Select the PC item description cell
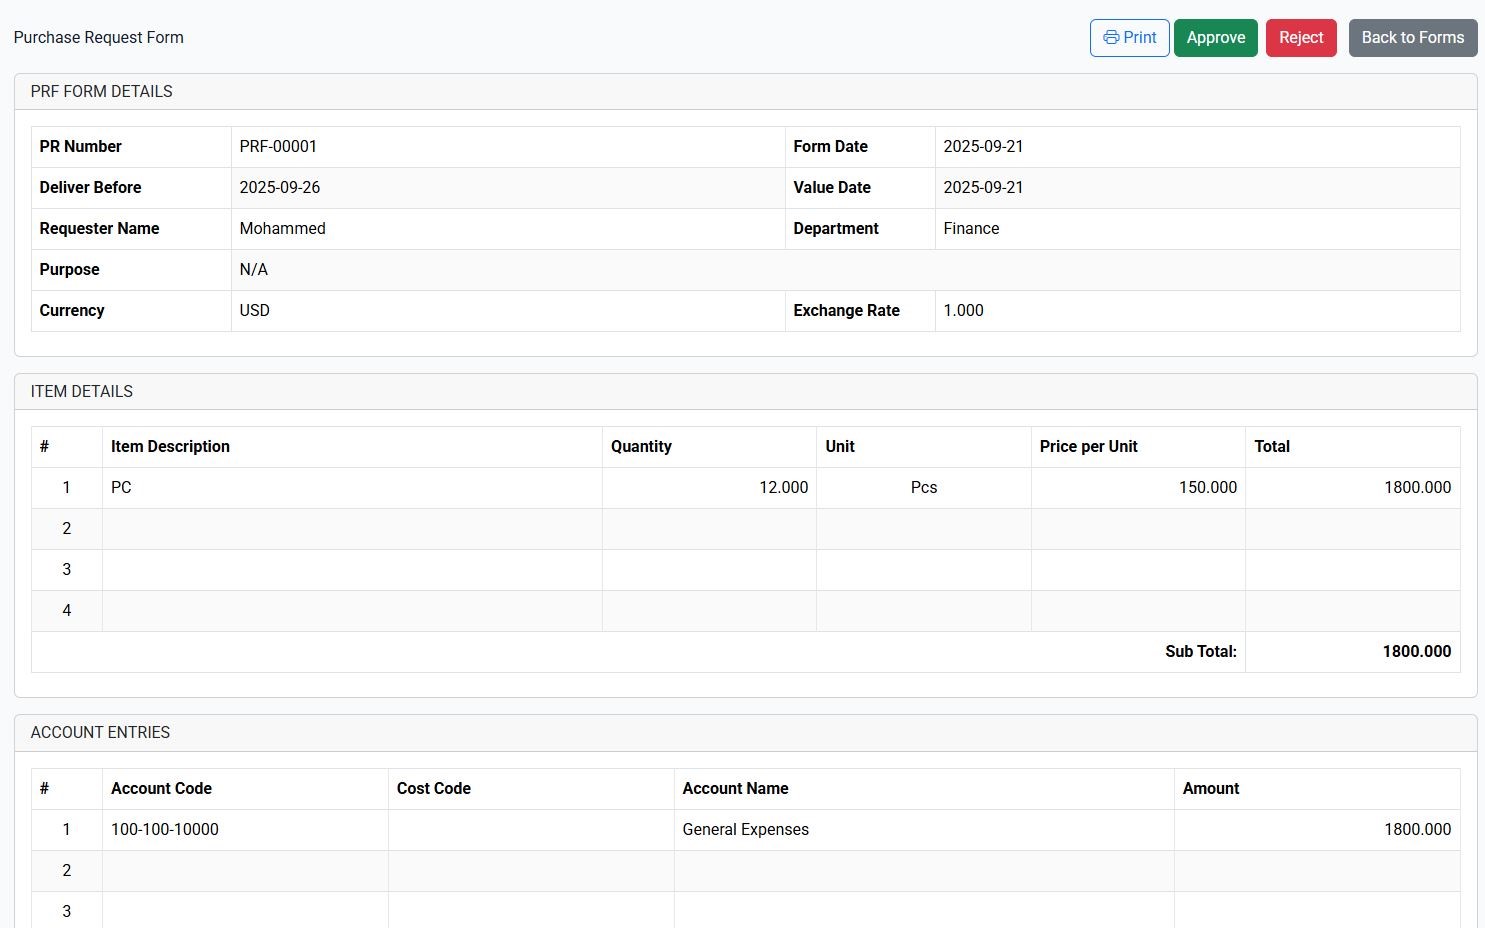This screenshot has height=928, width=1485. point(121,487)
